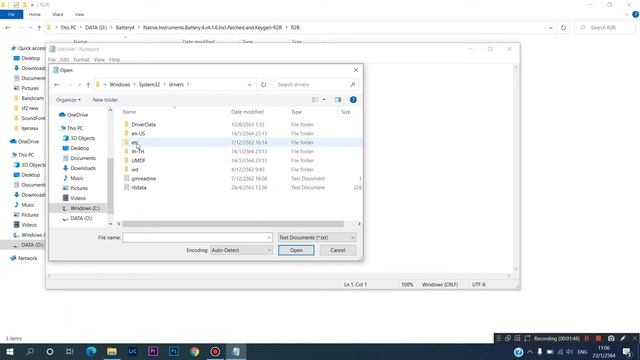Change view layout icon in Open dialog
640x360 pixels.
pos(315,100)
